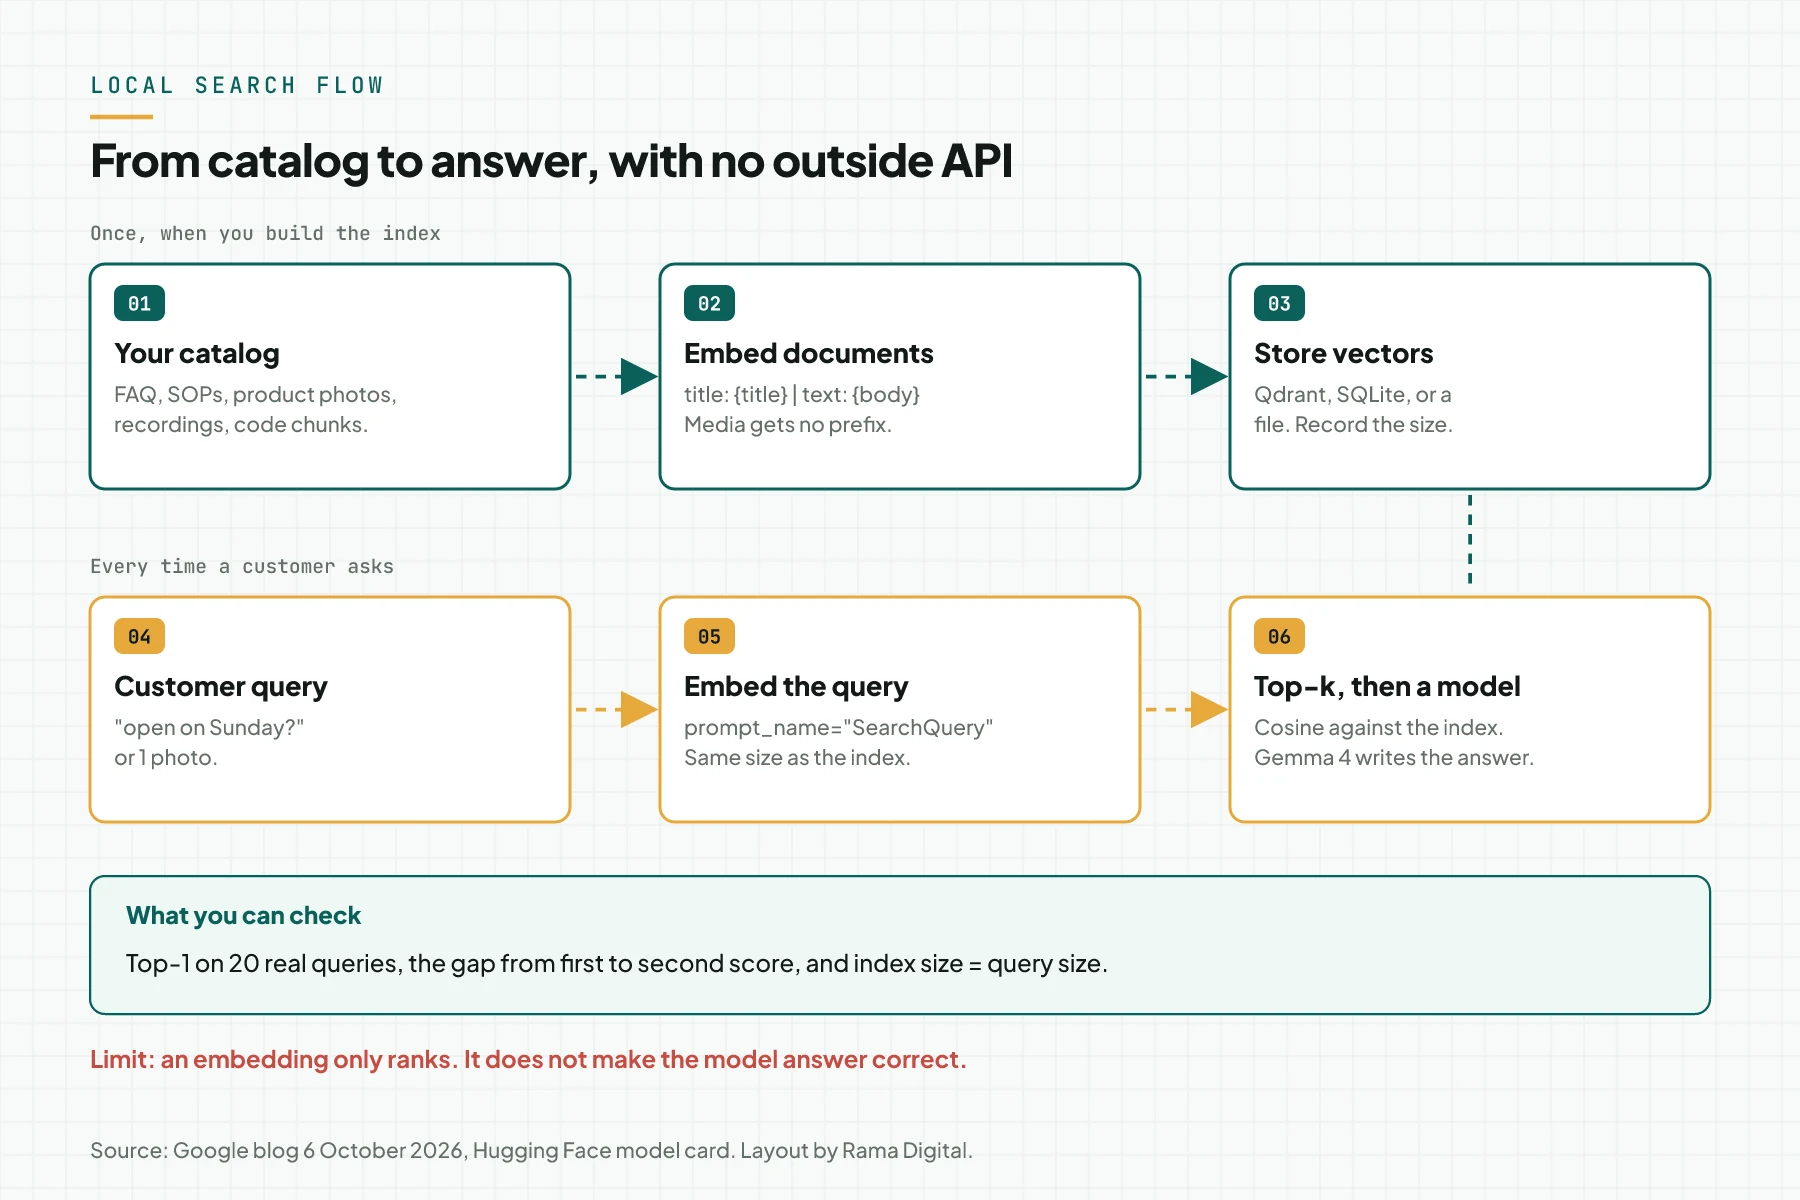The width and height of the screenshot is (1800, 1200).
Task: Click the line "title: {title} | text: {body}"
Action: tap(802, 395)
